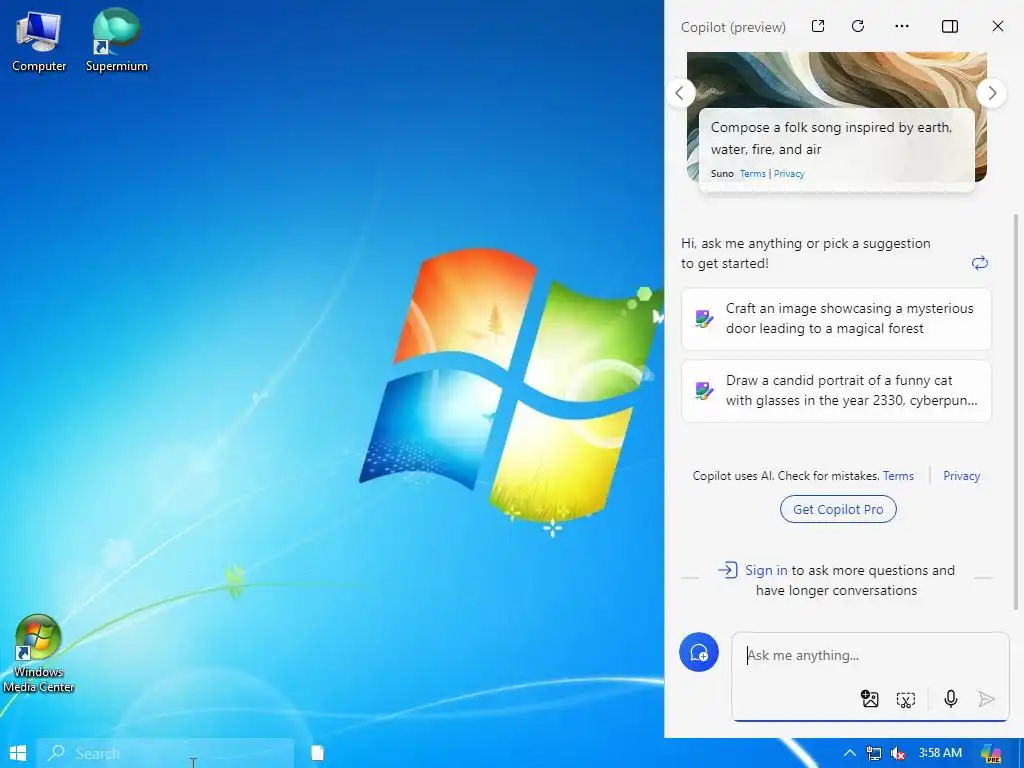Screen dimensions: 1024x768
Task: Open Suno Terms link
Action: (752, 174)
